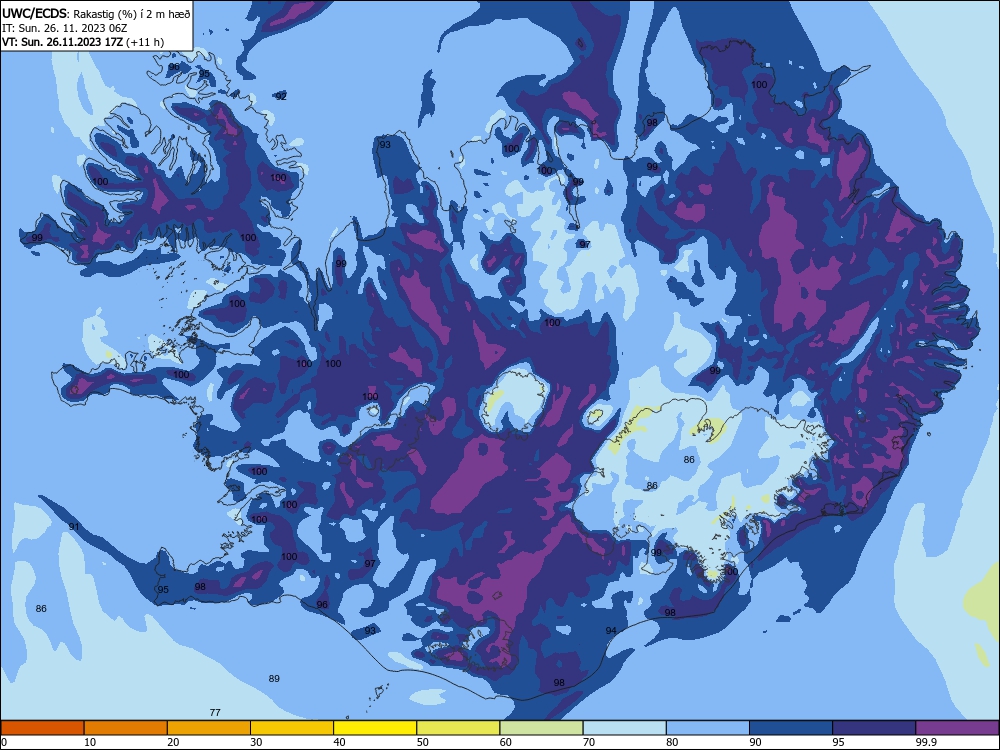The image size is (1000, 750).
Task: Select the legend tick label "90"
Action: [x=755, y=742]
